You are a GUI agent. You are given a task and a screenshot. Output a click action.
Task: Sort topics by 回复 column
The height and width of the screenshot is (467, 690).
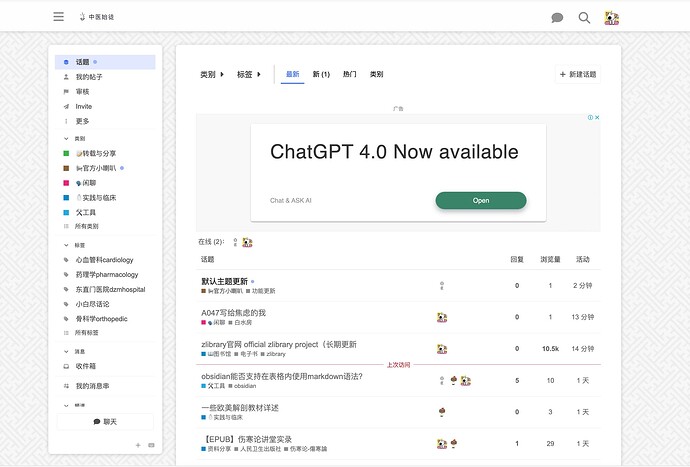(x=517, y=259)
